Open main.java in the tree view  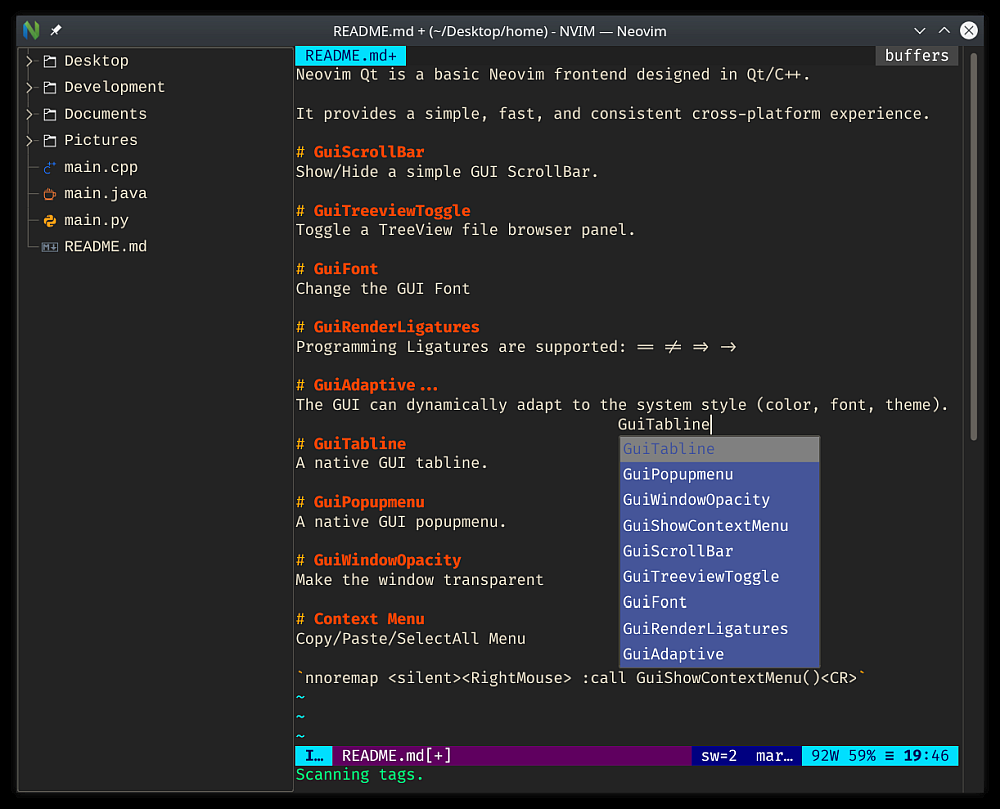pos(105,193)
